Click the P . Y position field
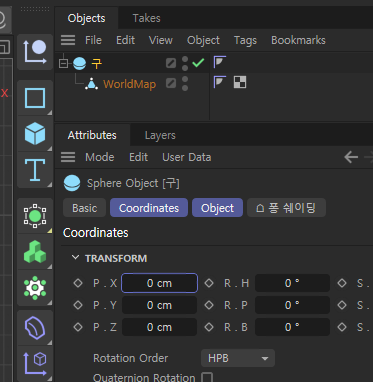This screenshot has height=382, width=373. pyautogui.click(x=160, y=305)
